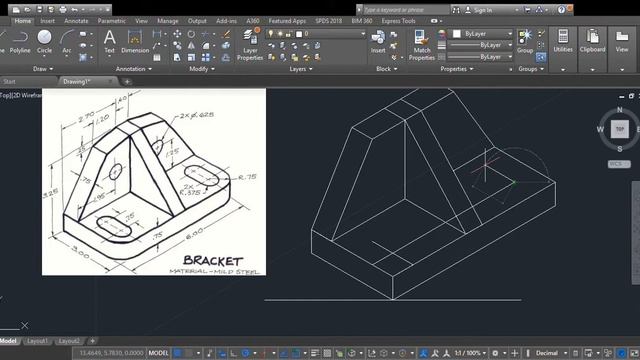The image size is (640, 360).
Task: Open the Utilities panel
Action: coord(563,41)
